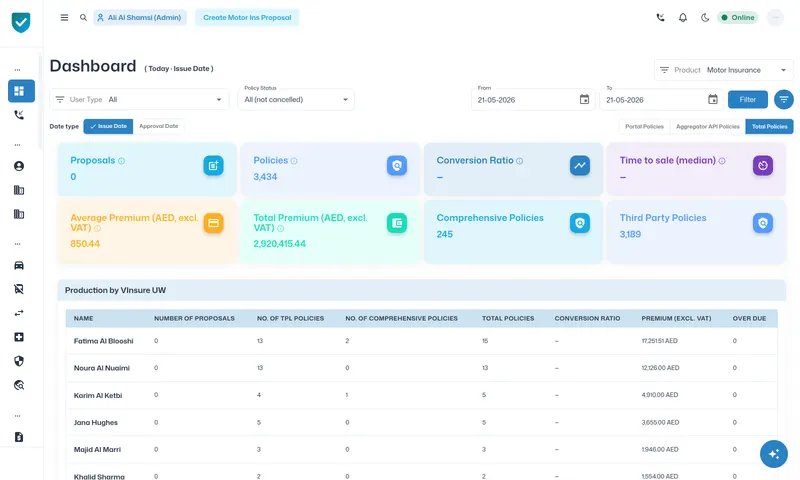The width and height of the screenshot is (800, 480).
Task: Open the From date calendar icon
Action: pos(584,99)
